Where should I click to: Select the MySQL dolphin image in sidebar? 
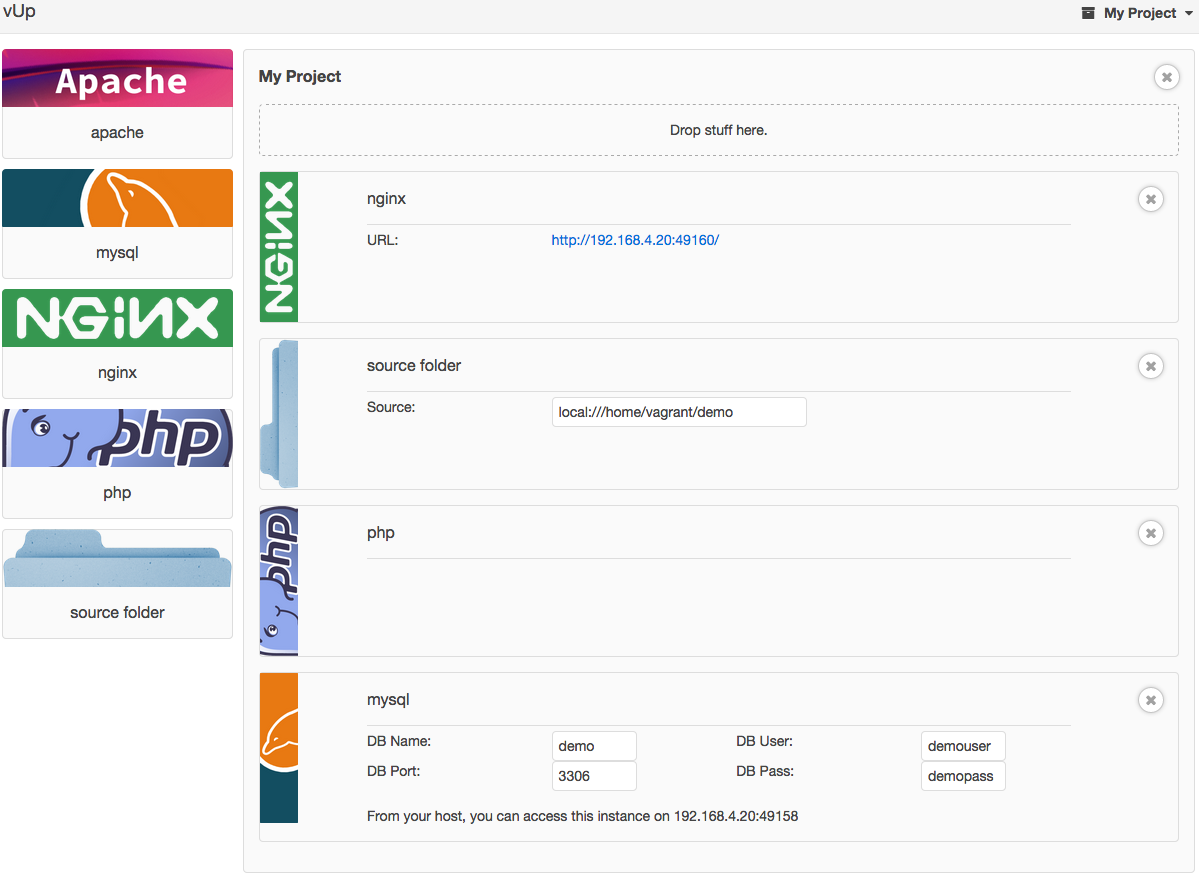[118, 198]
